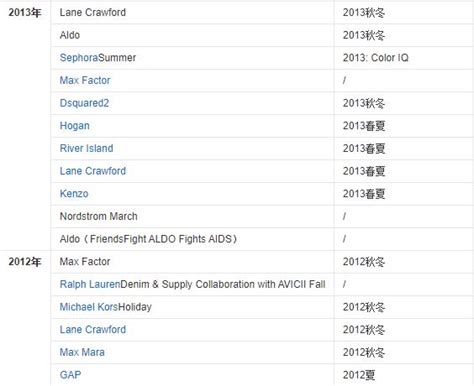The image size is (474, 386).
Task: Follow the Ralph Lauren link
Action: pos(90,284)
